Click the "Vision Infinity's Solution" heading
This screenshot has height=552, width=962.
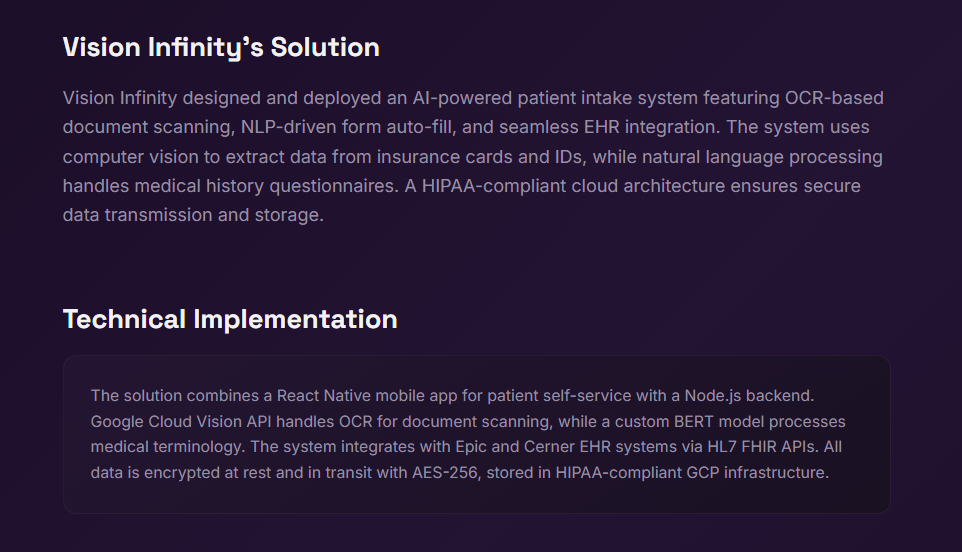point(221,47)
